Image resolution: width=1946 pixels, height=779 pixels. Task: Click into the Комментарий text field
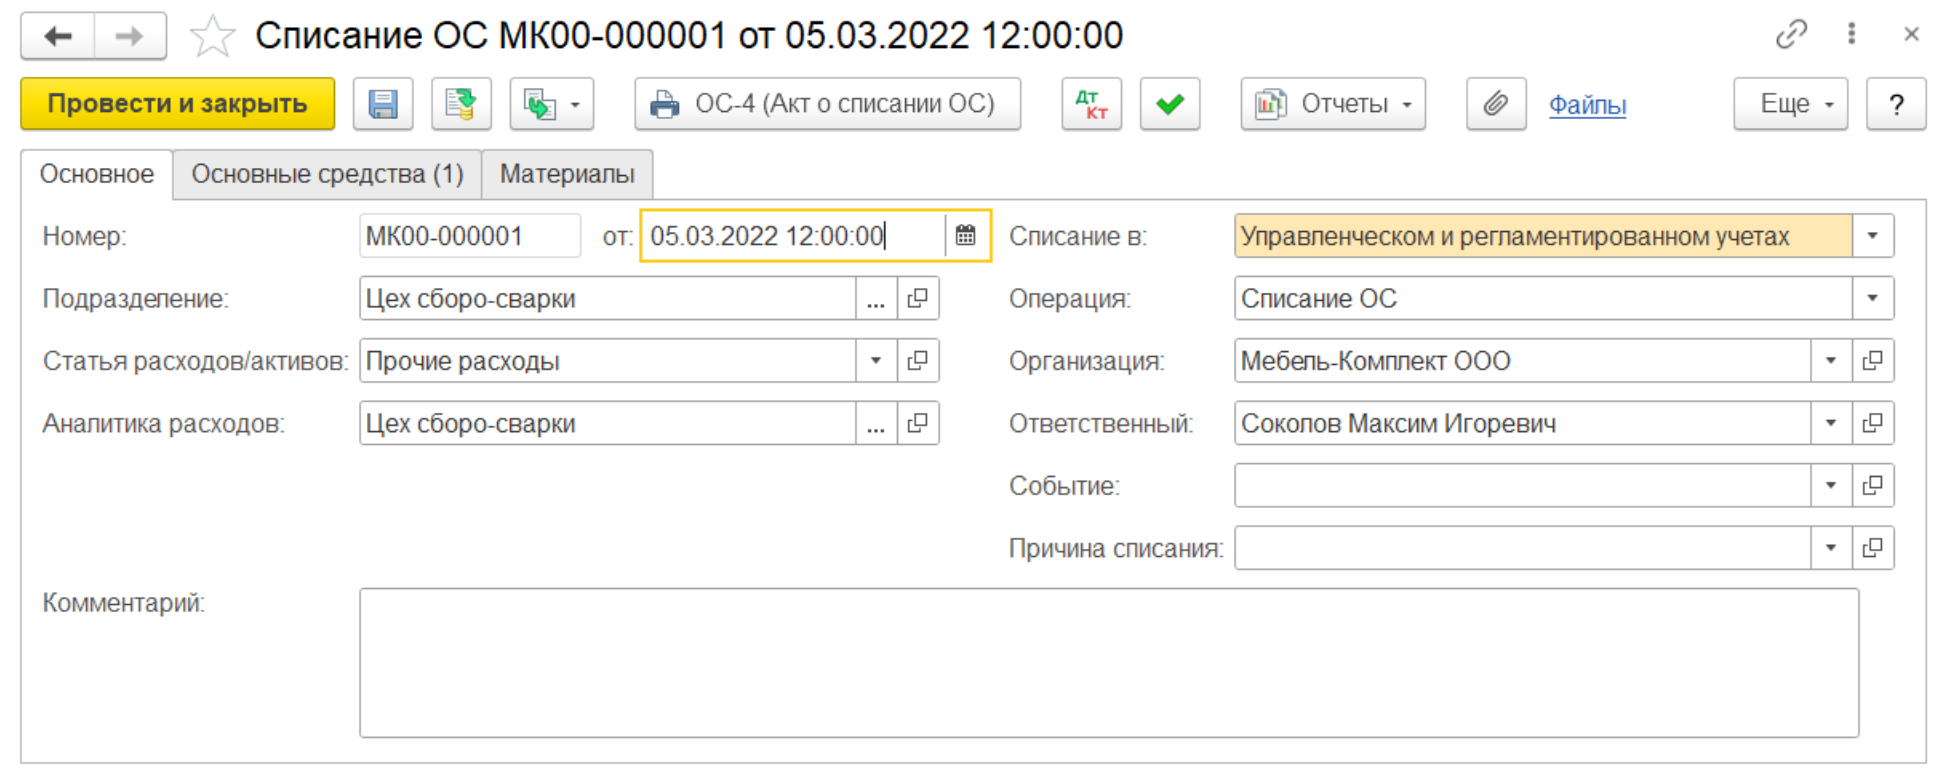coord(1109,663)
